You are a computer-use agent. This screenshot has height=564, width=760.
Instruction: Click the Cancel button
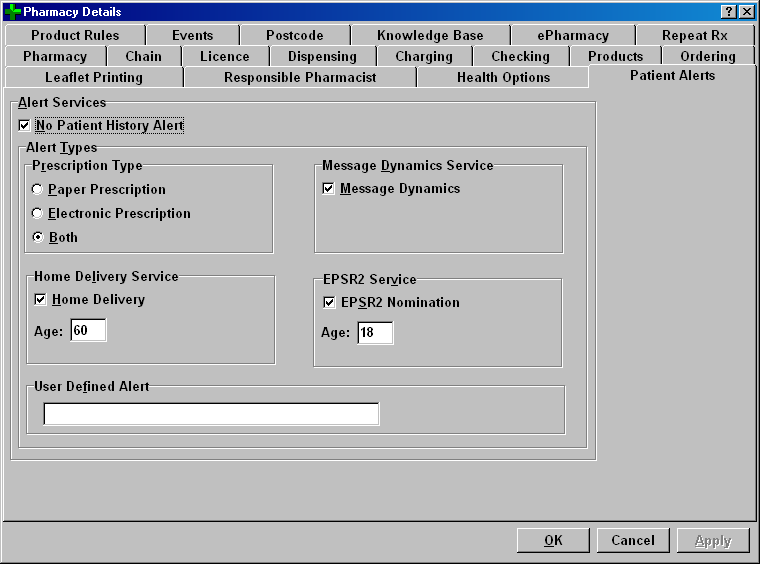pos(633,541)
